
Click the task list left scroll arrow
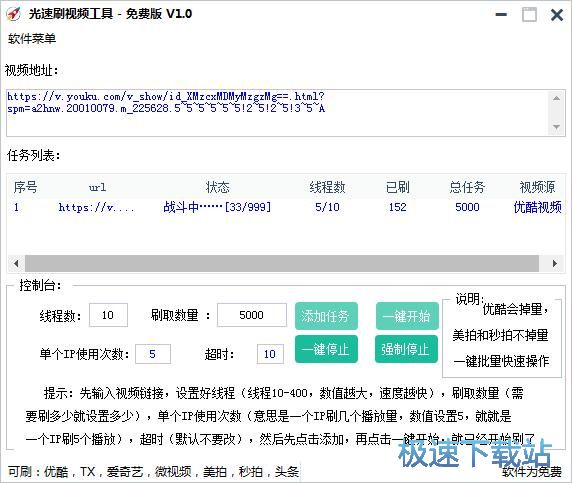click(16, 263)
